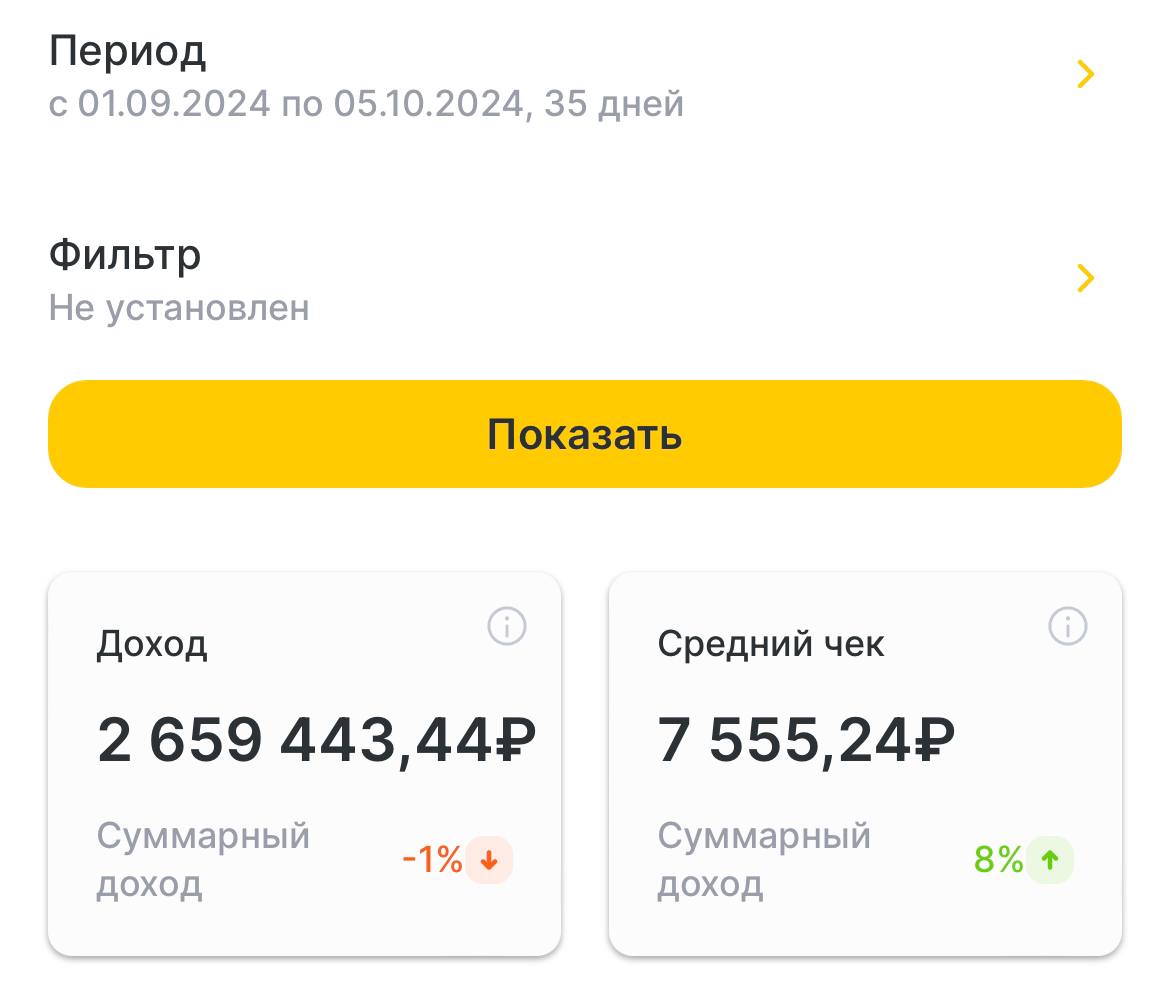
Task: Click the 7 555,24₽ average check amount
Action: (x=806, y=742)
